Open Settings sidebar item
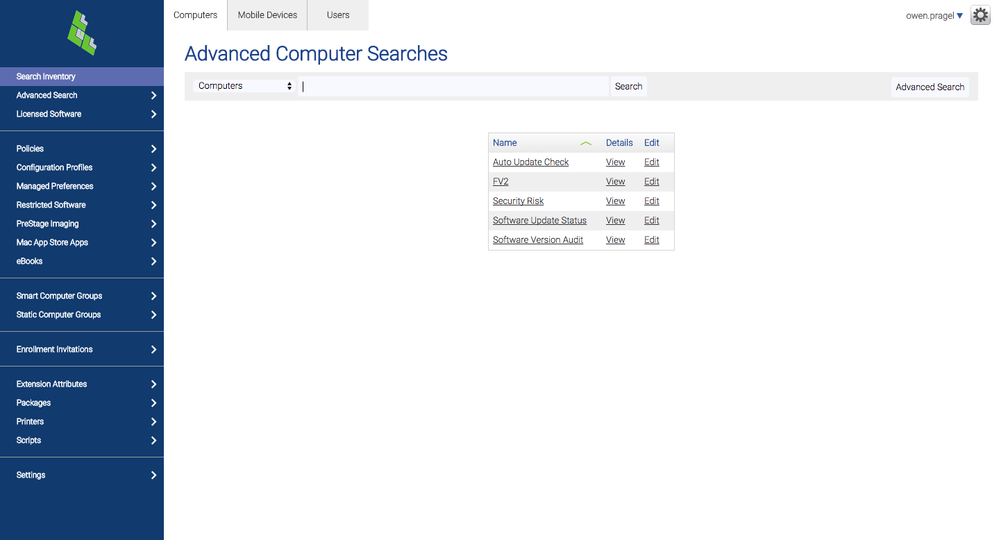The width and height of the screenshot is (999, 540). click(82, 475)
